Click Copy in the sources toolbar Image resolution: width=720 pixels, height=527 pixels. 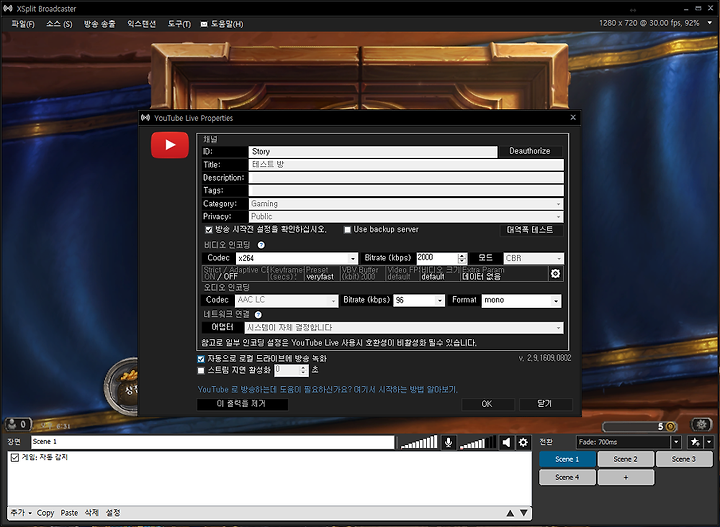coord(45,513)
